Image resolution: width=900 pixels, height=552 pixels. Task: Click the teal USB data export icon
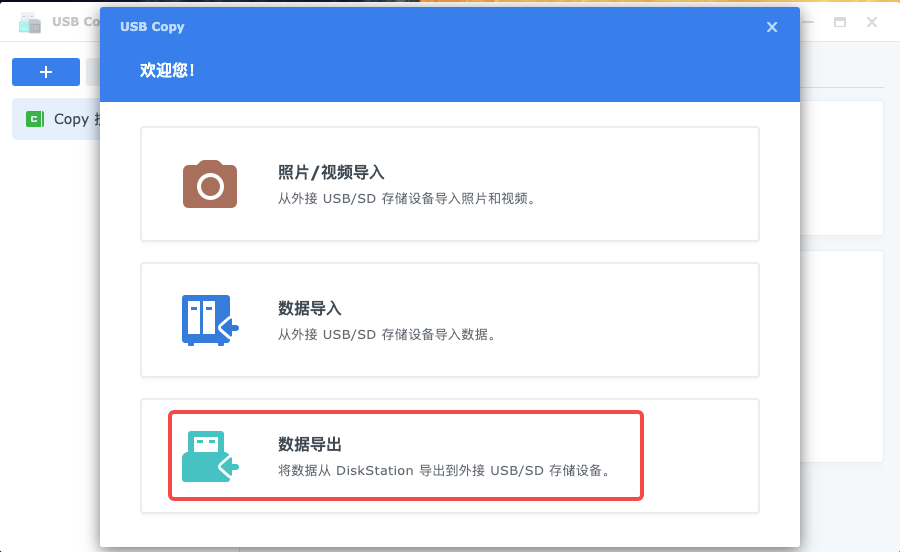point(210,456)
